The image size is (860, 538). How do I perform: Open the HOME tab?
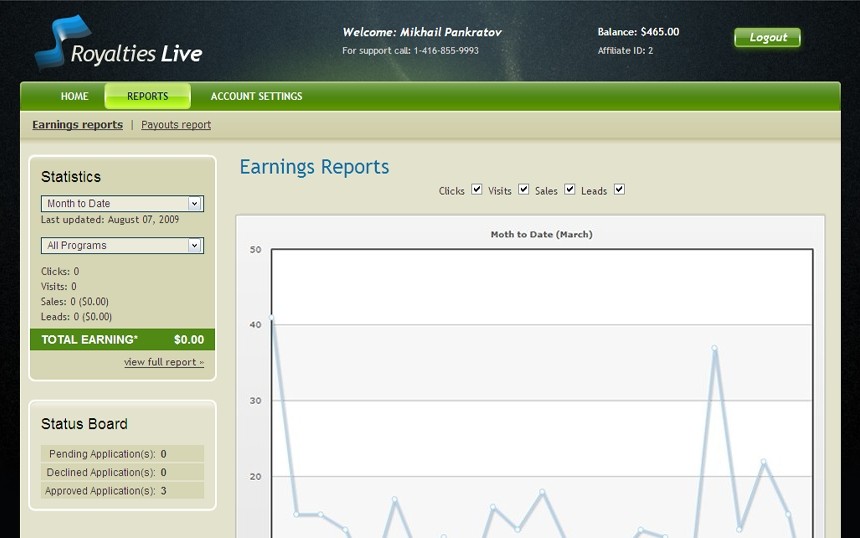pos(74,97)
